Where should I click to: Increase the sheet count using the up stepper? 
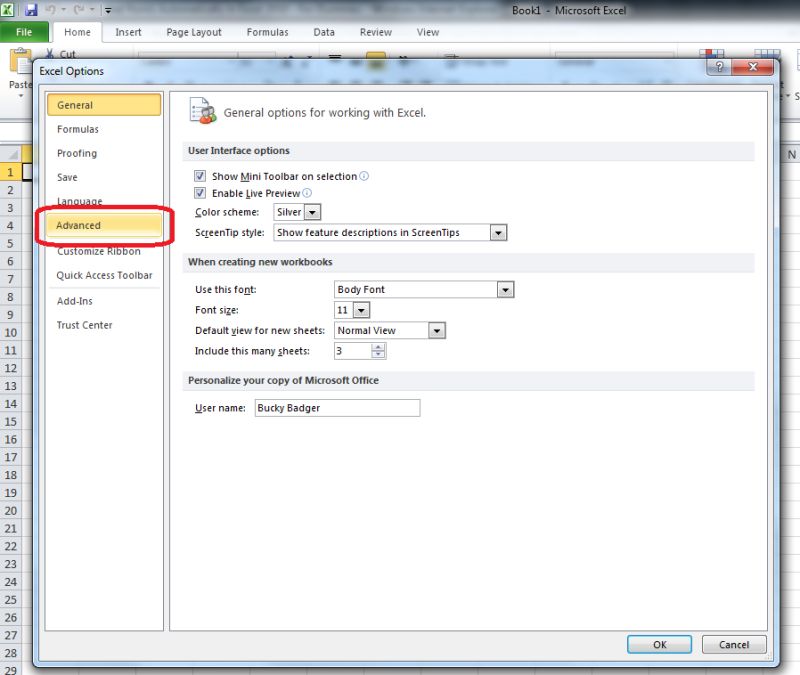(377, 347)
